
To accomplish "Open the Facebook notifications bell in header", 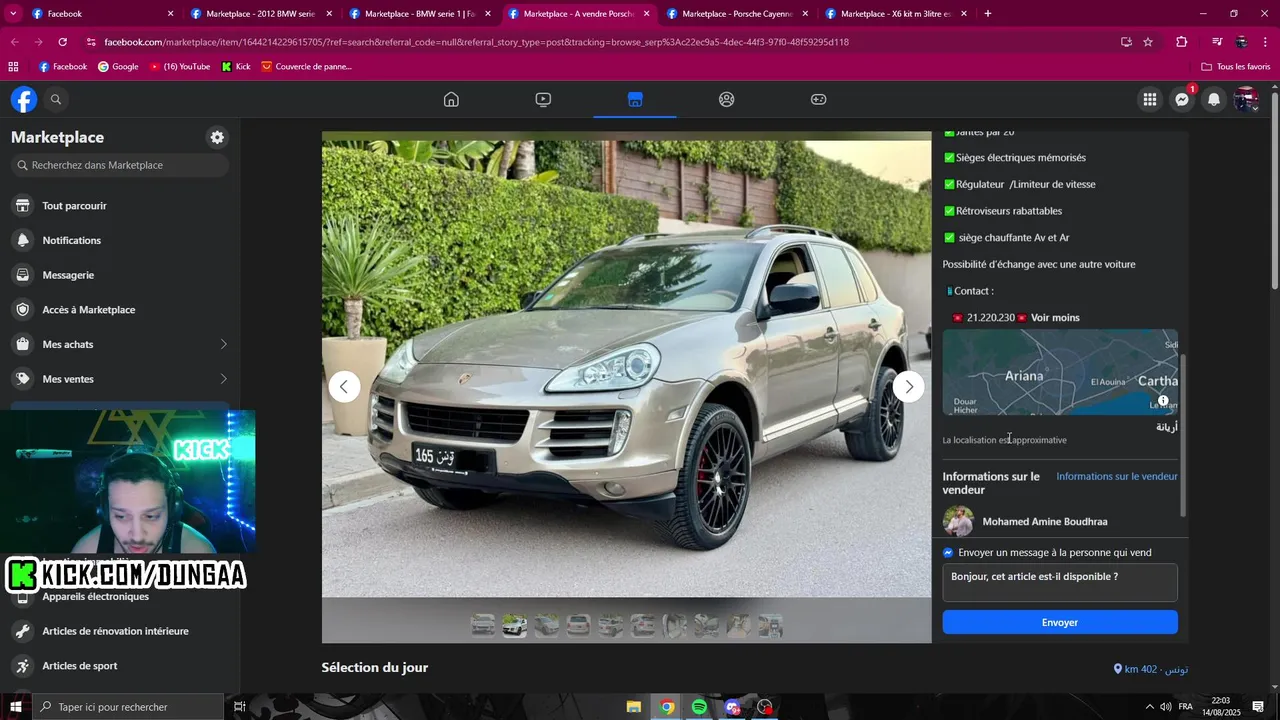I will 1214,99.
